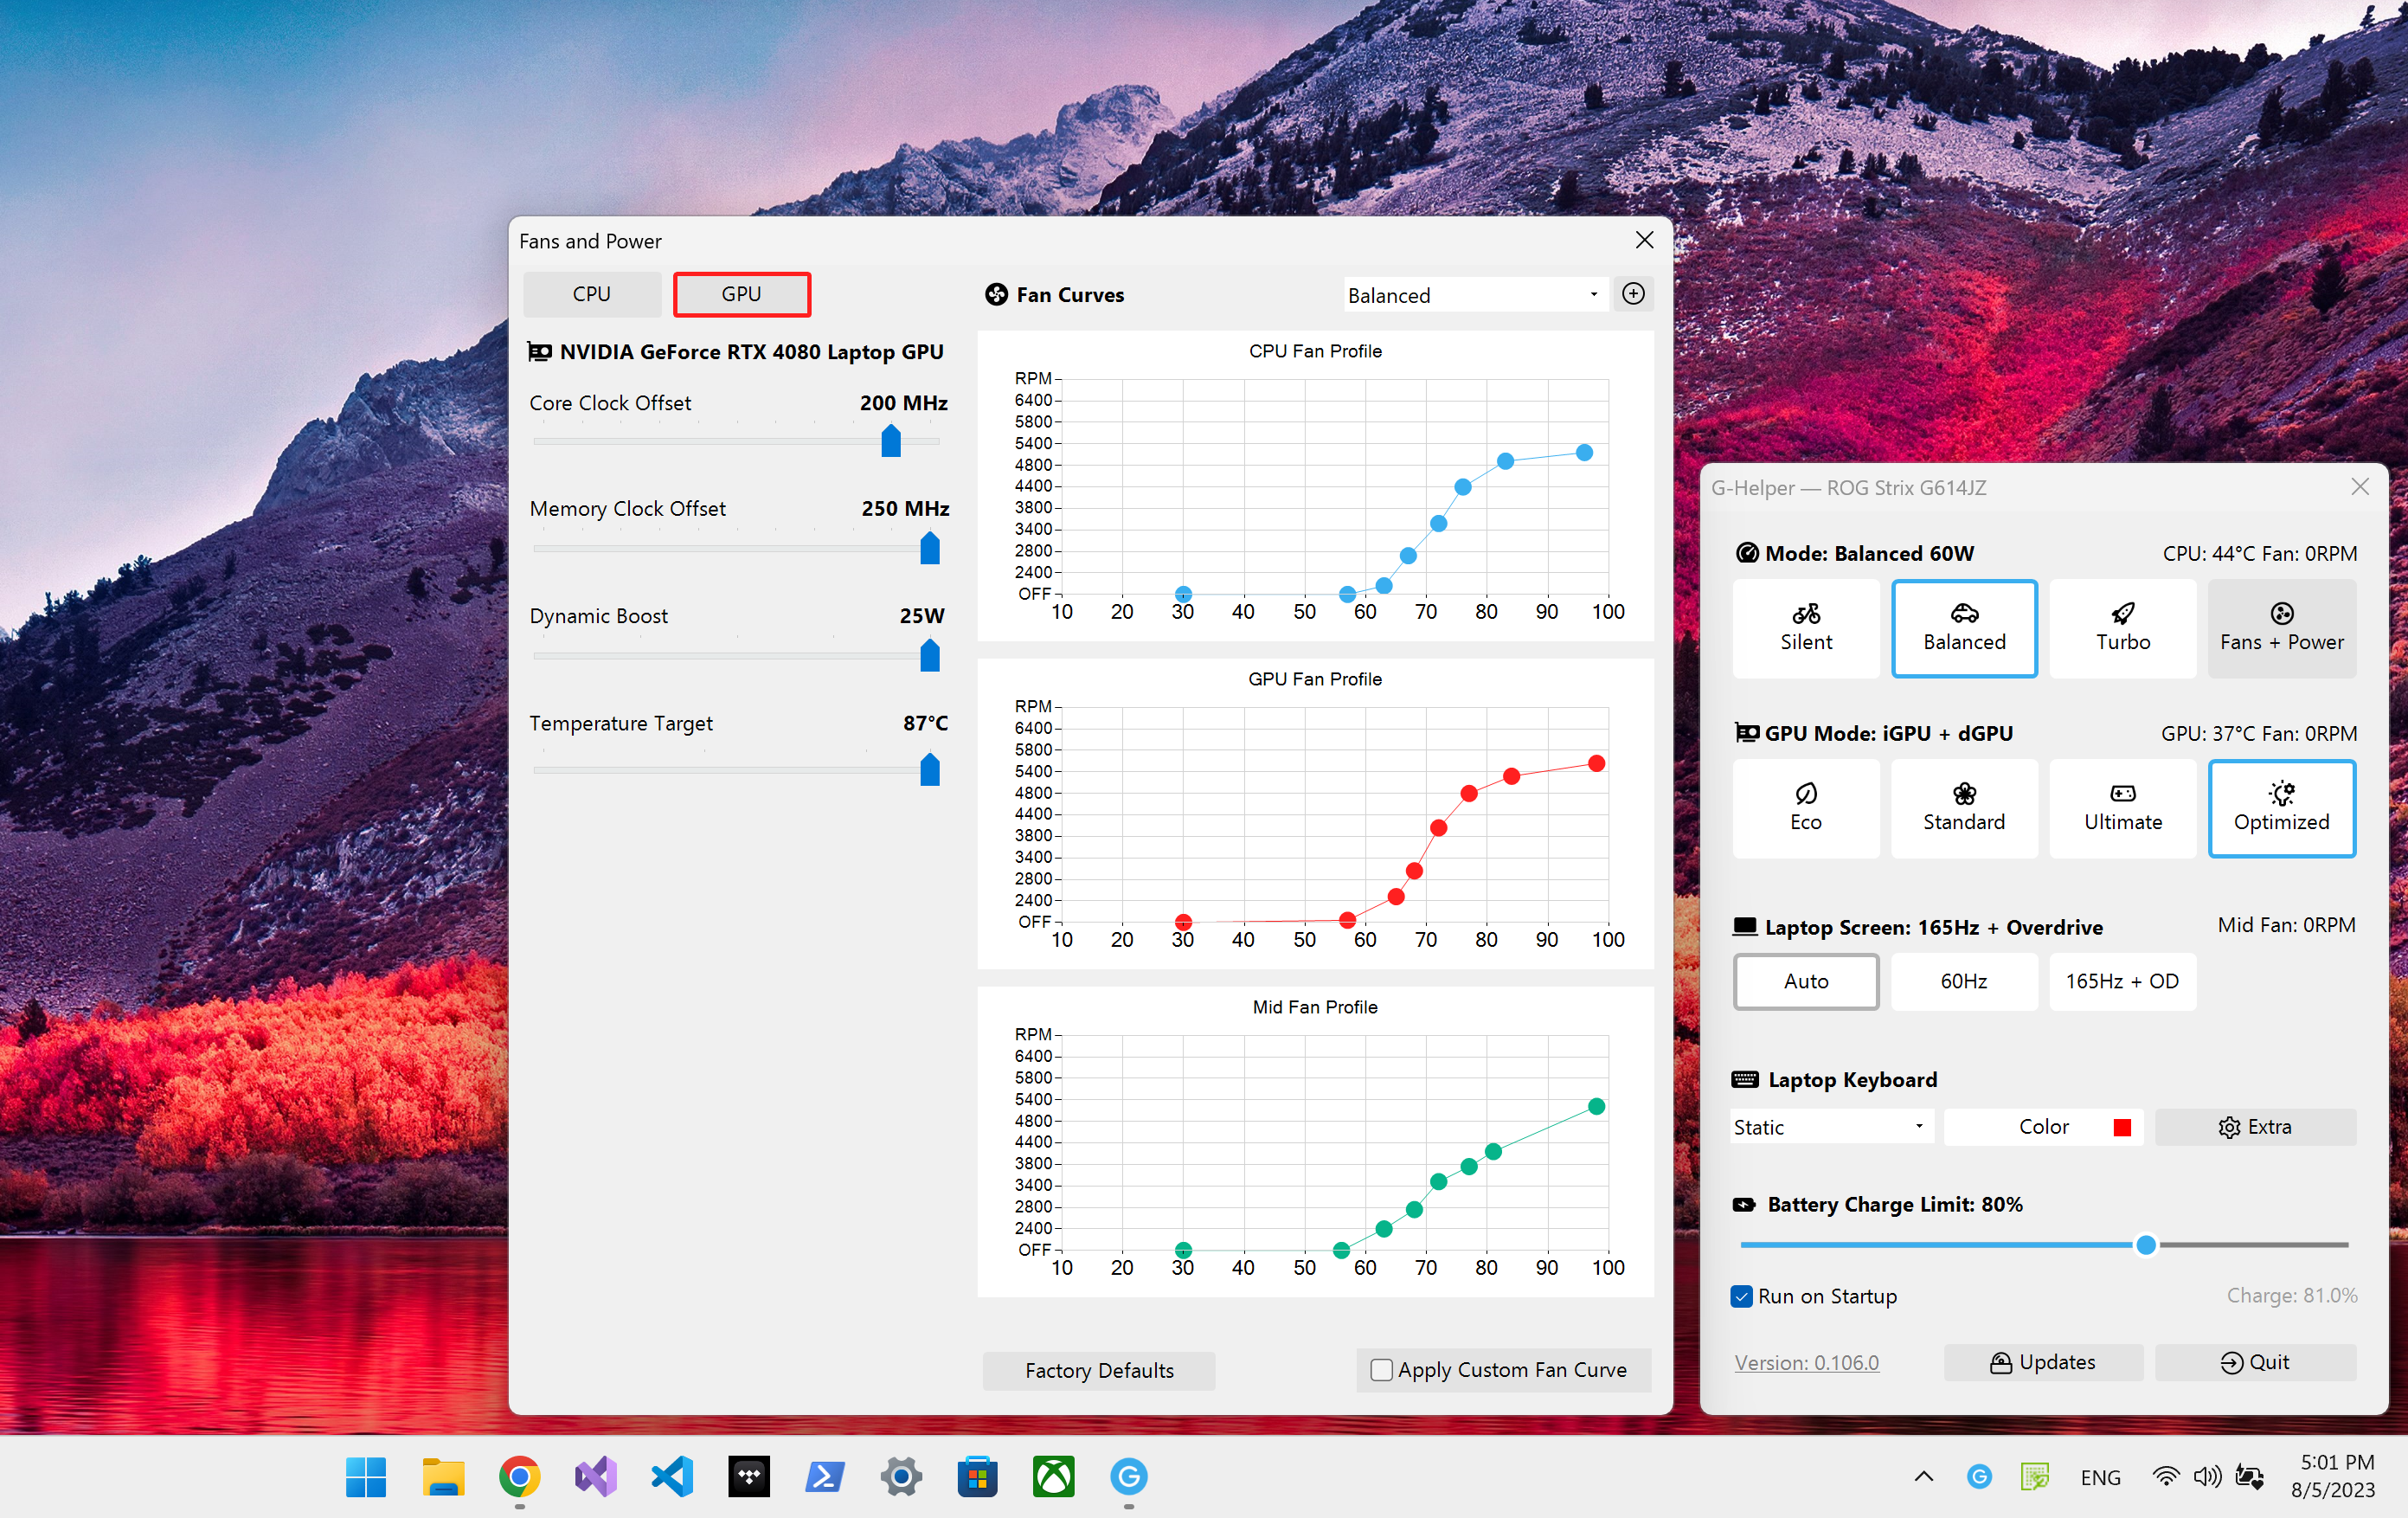Open Xbox app from the taskbar
This screenshot has height=1518, width=2408.
pos(1053,1477)
